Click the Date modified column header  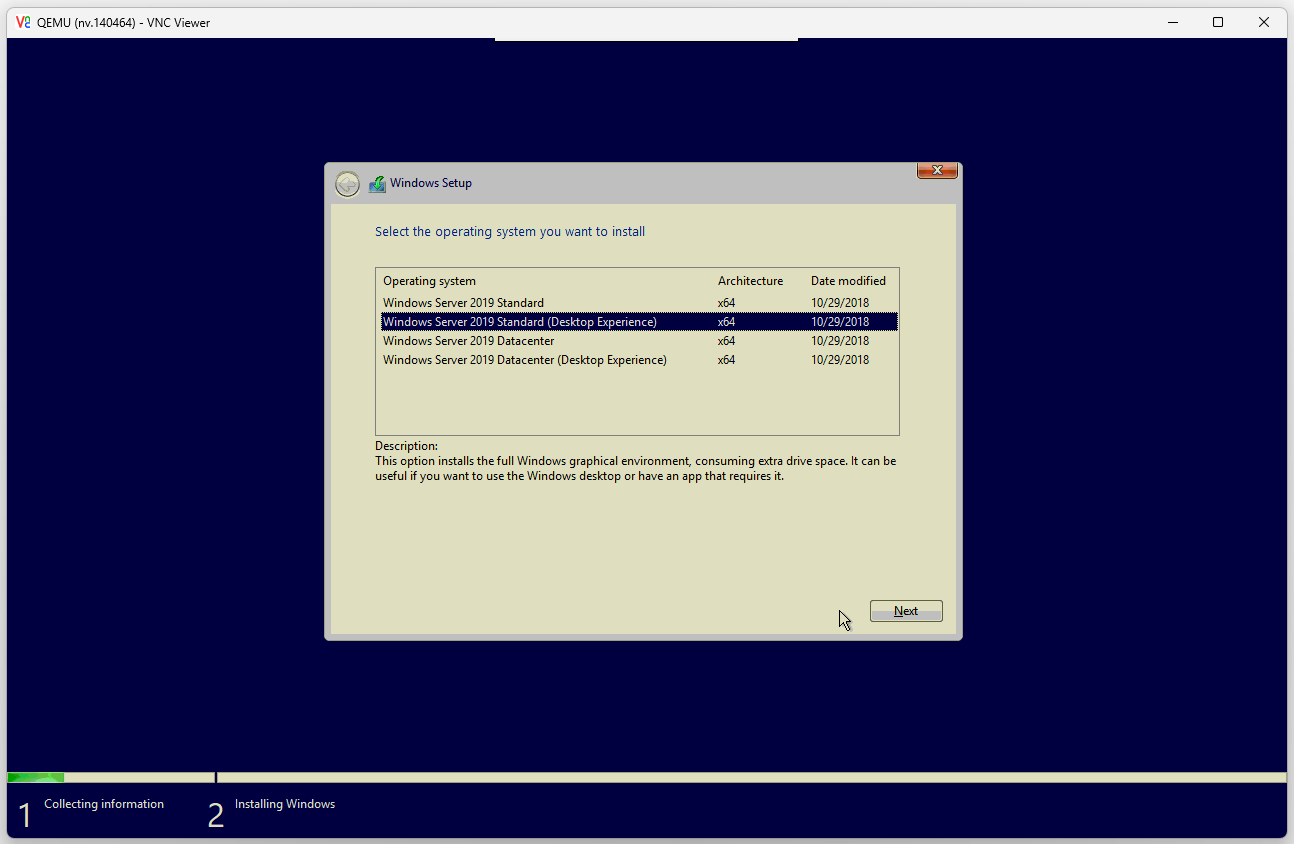(x=848, y=281)
